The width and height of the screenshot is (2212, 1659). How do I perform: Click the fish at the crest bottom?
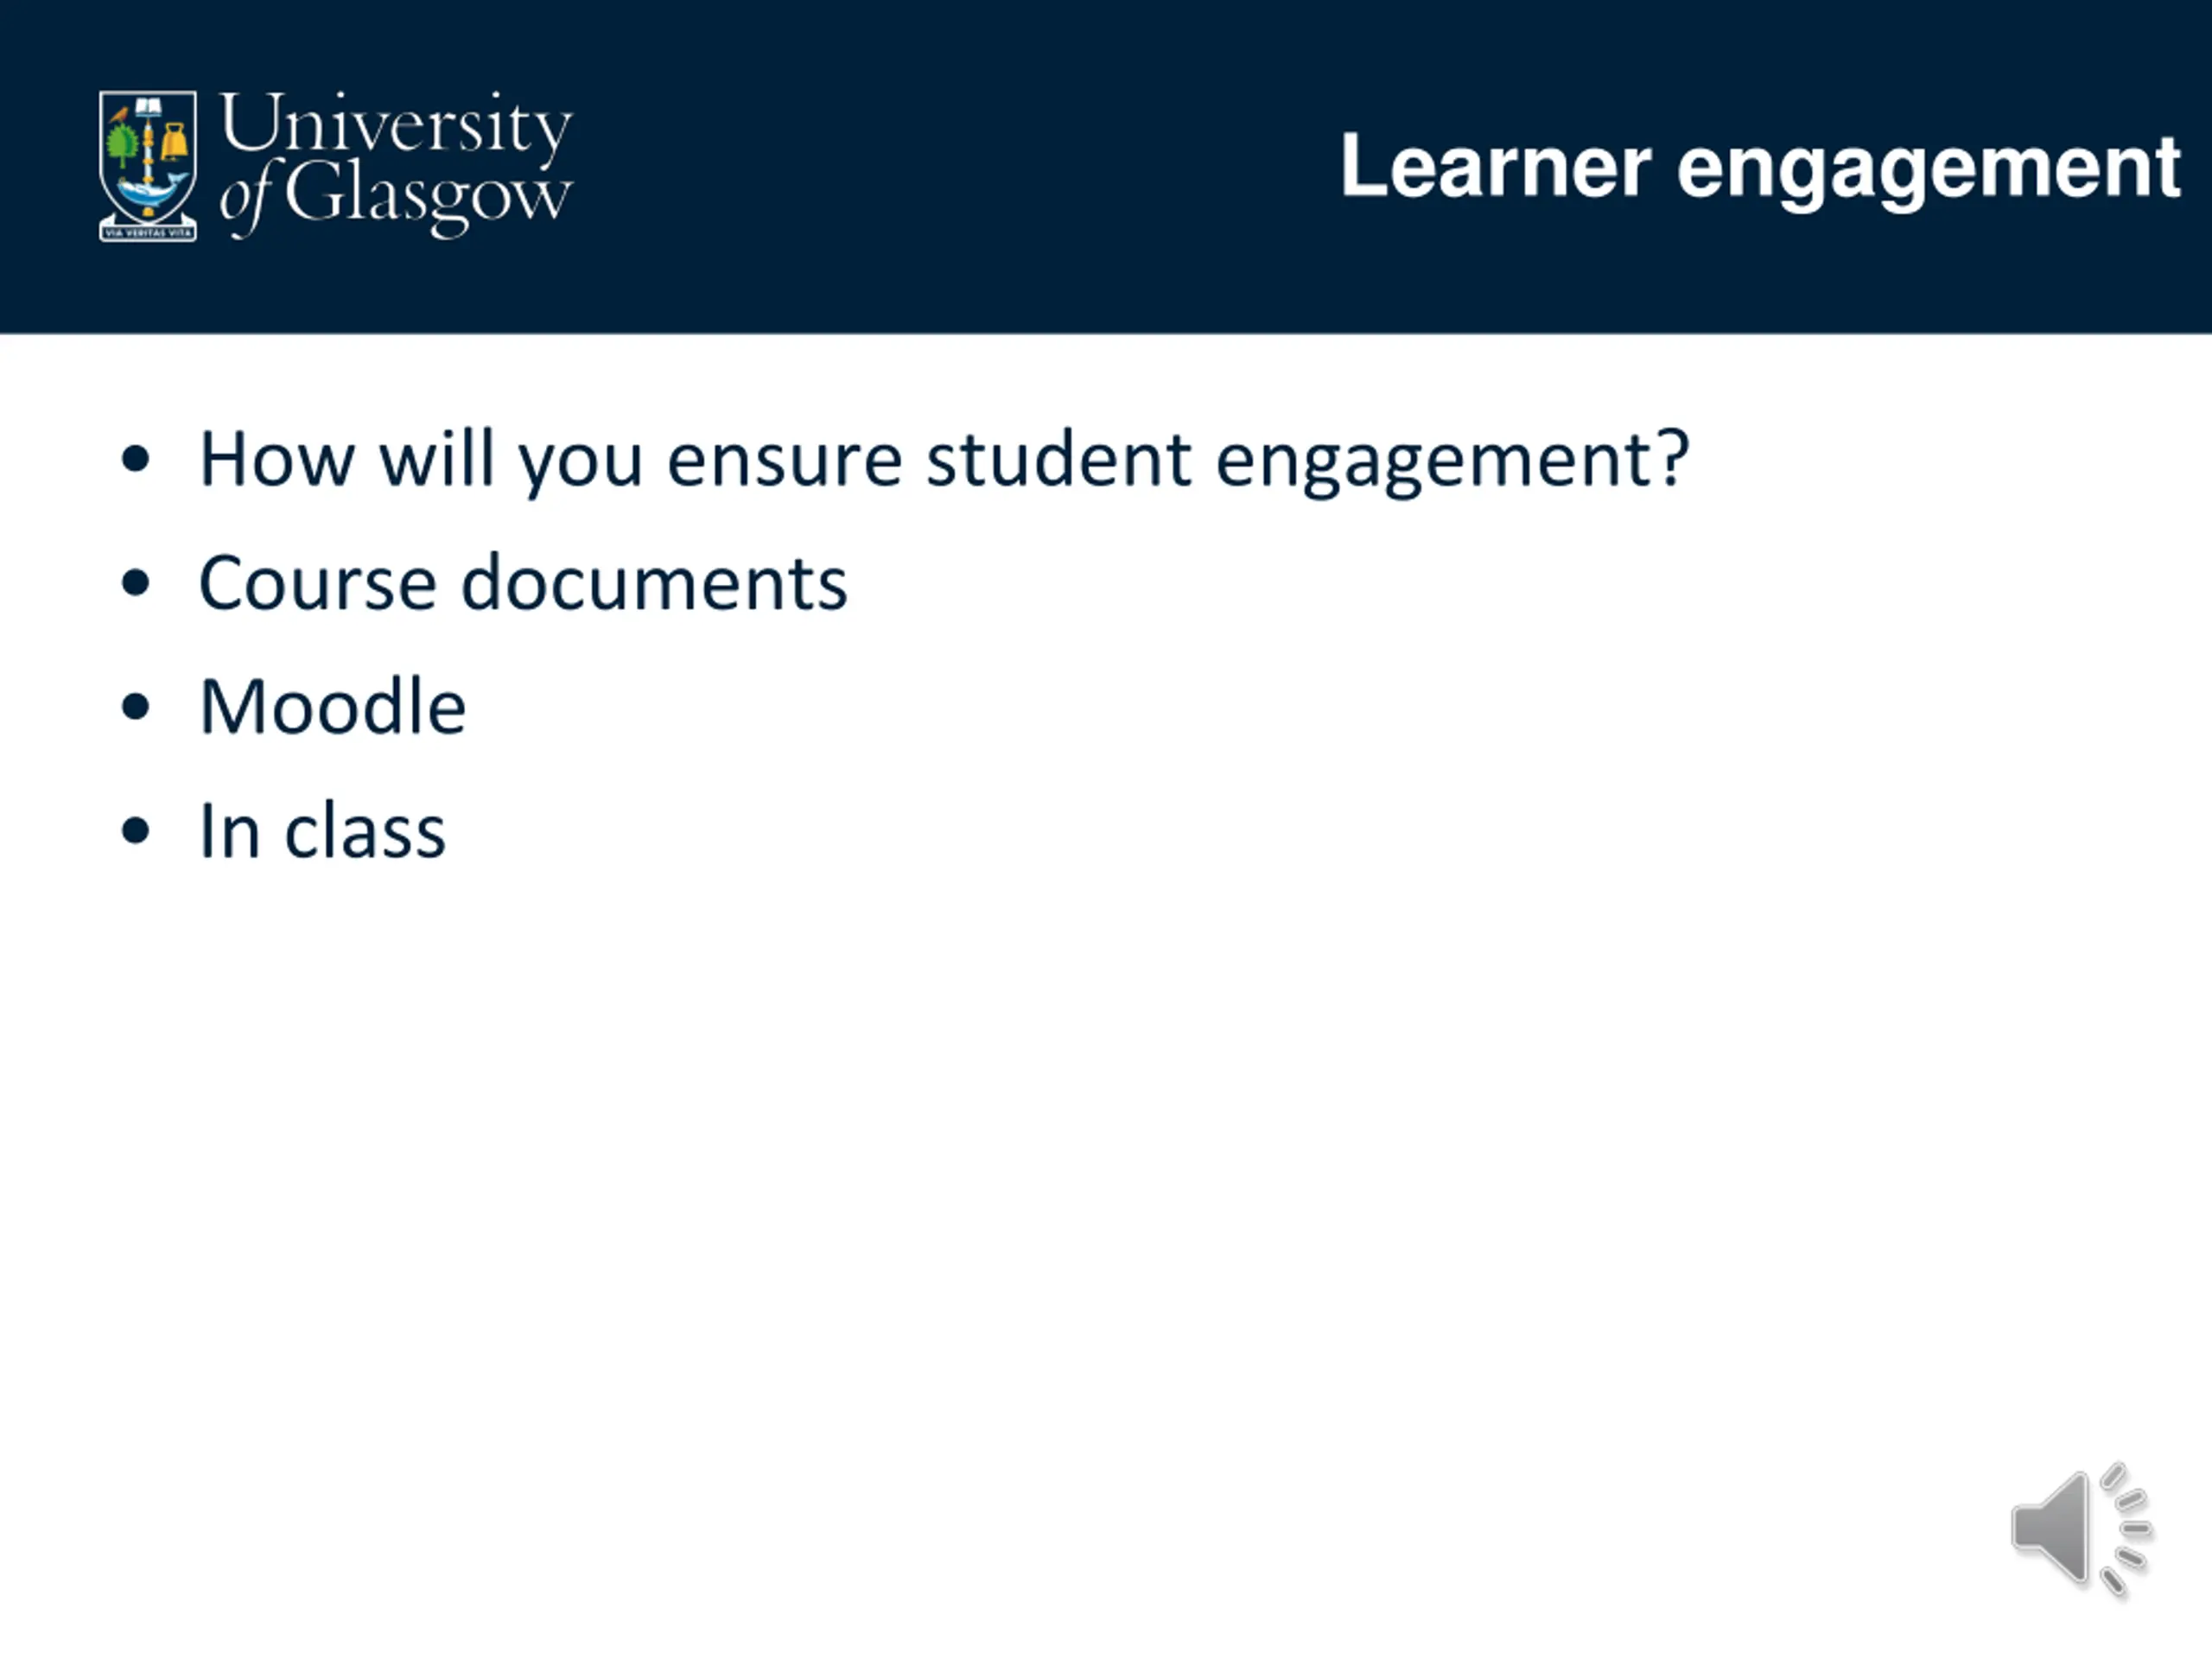click(150, 192)
